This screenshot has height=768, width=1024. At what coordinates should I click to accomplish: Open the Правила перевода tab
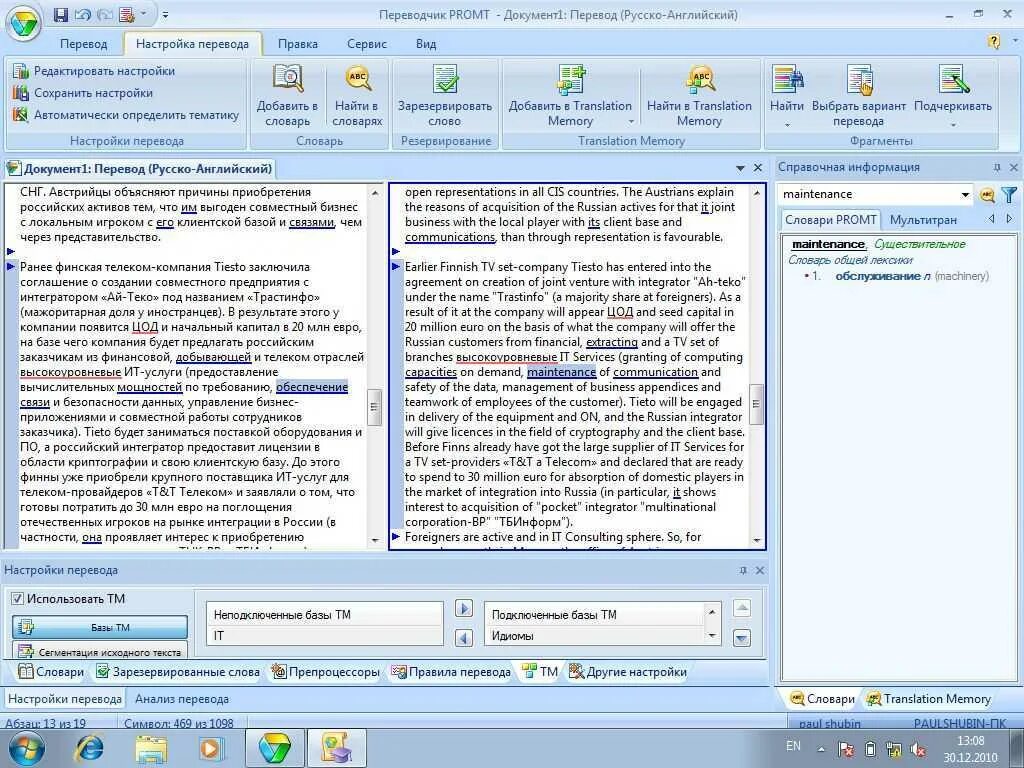coord(451,671)
